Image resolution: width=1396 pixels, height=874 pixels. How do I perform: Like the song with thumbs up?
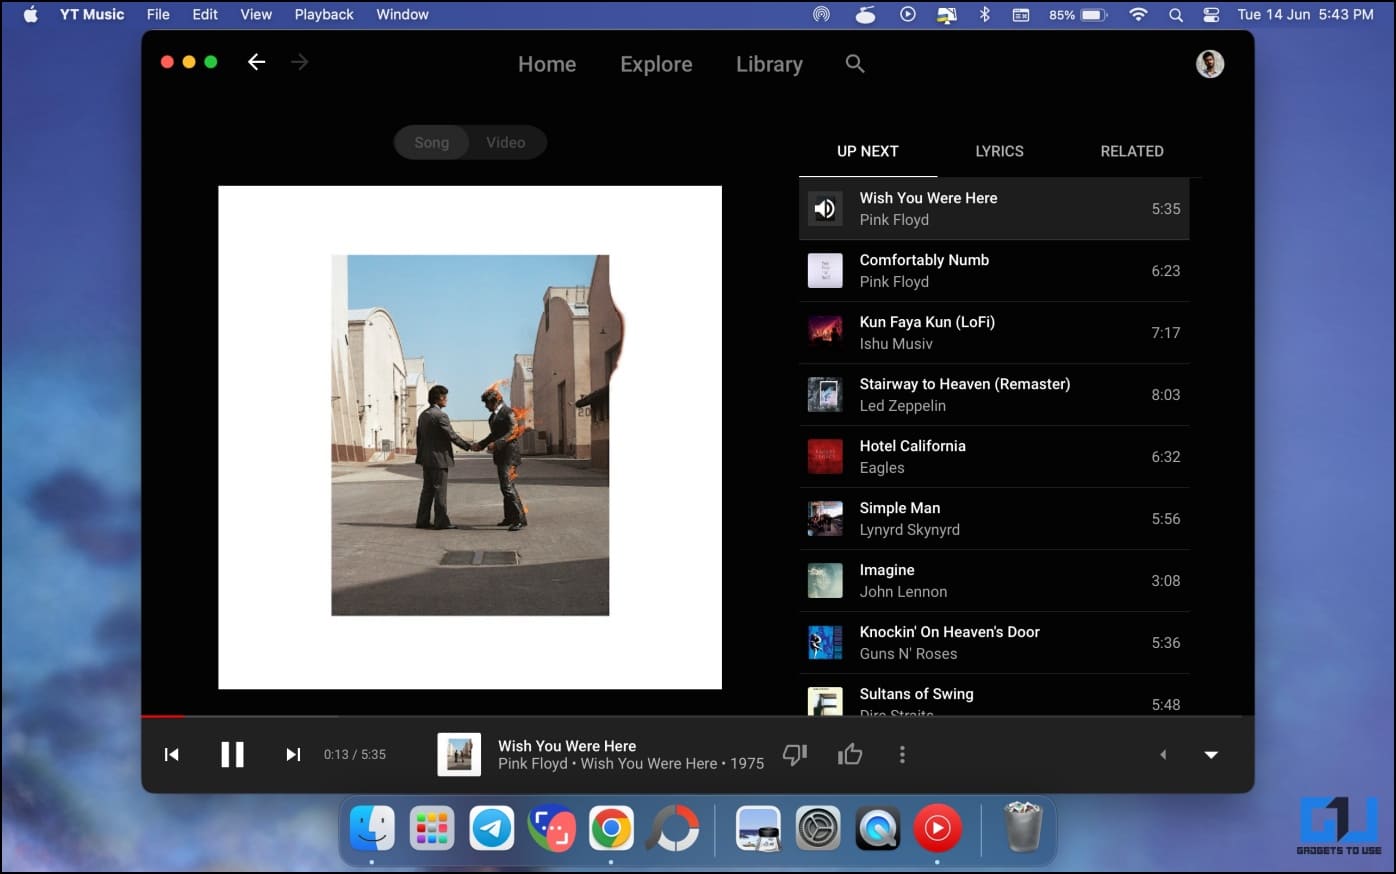coord(850,754)
